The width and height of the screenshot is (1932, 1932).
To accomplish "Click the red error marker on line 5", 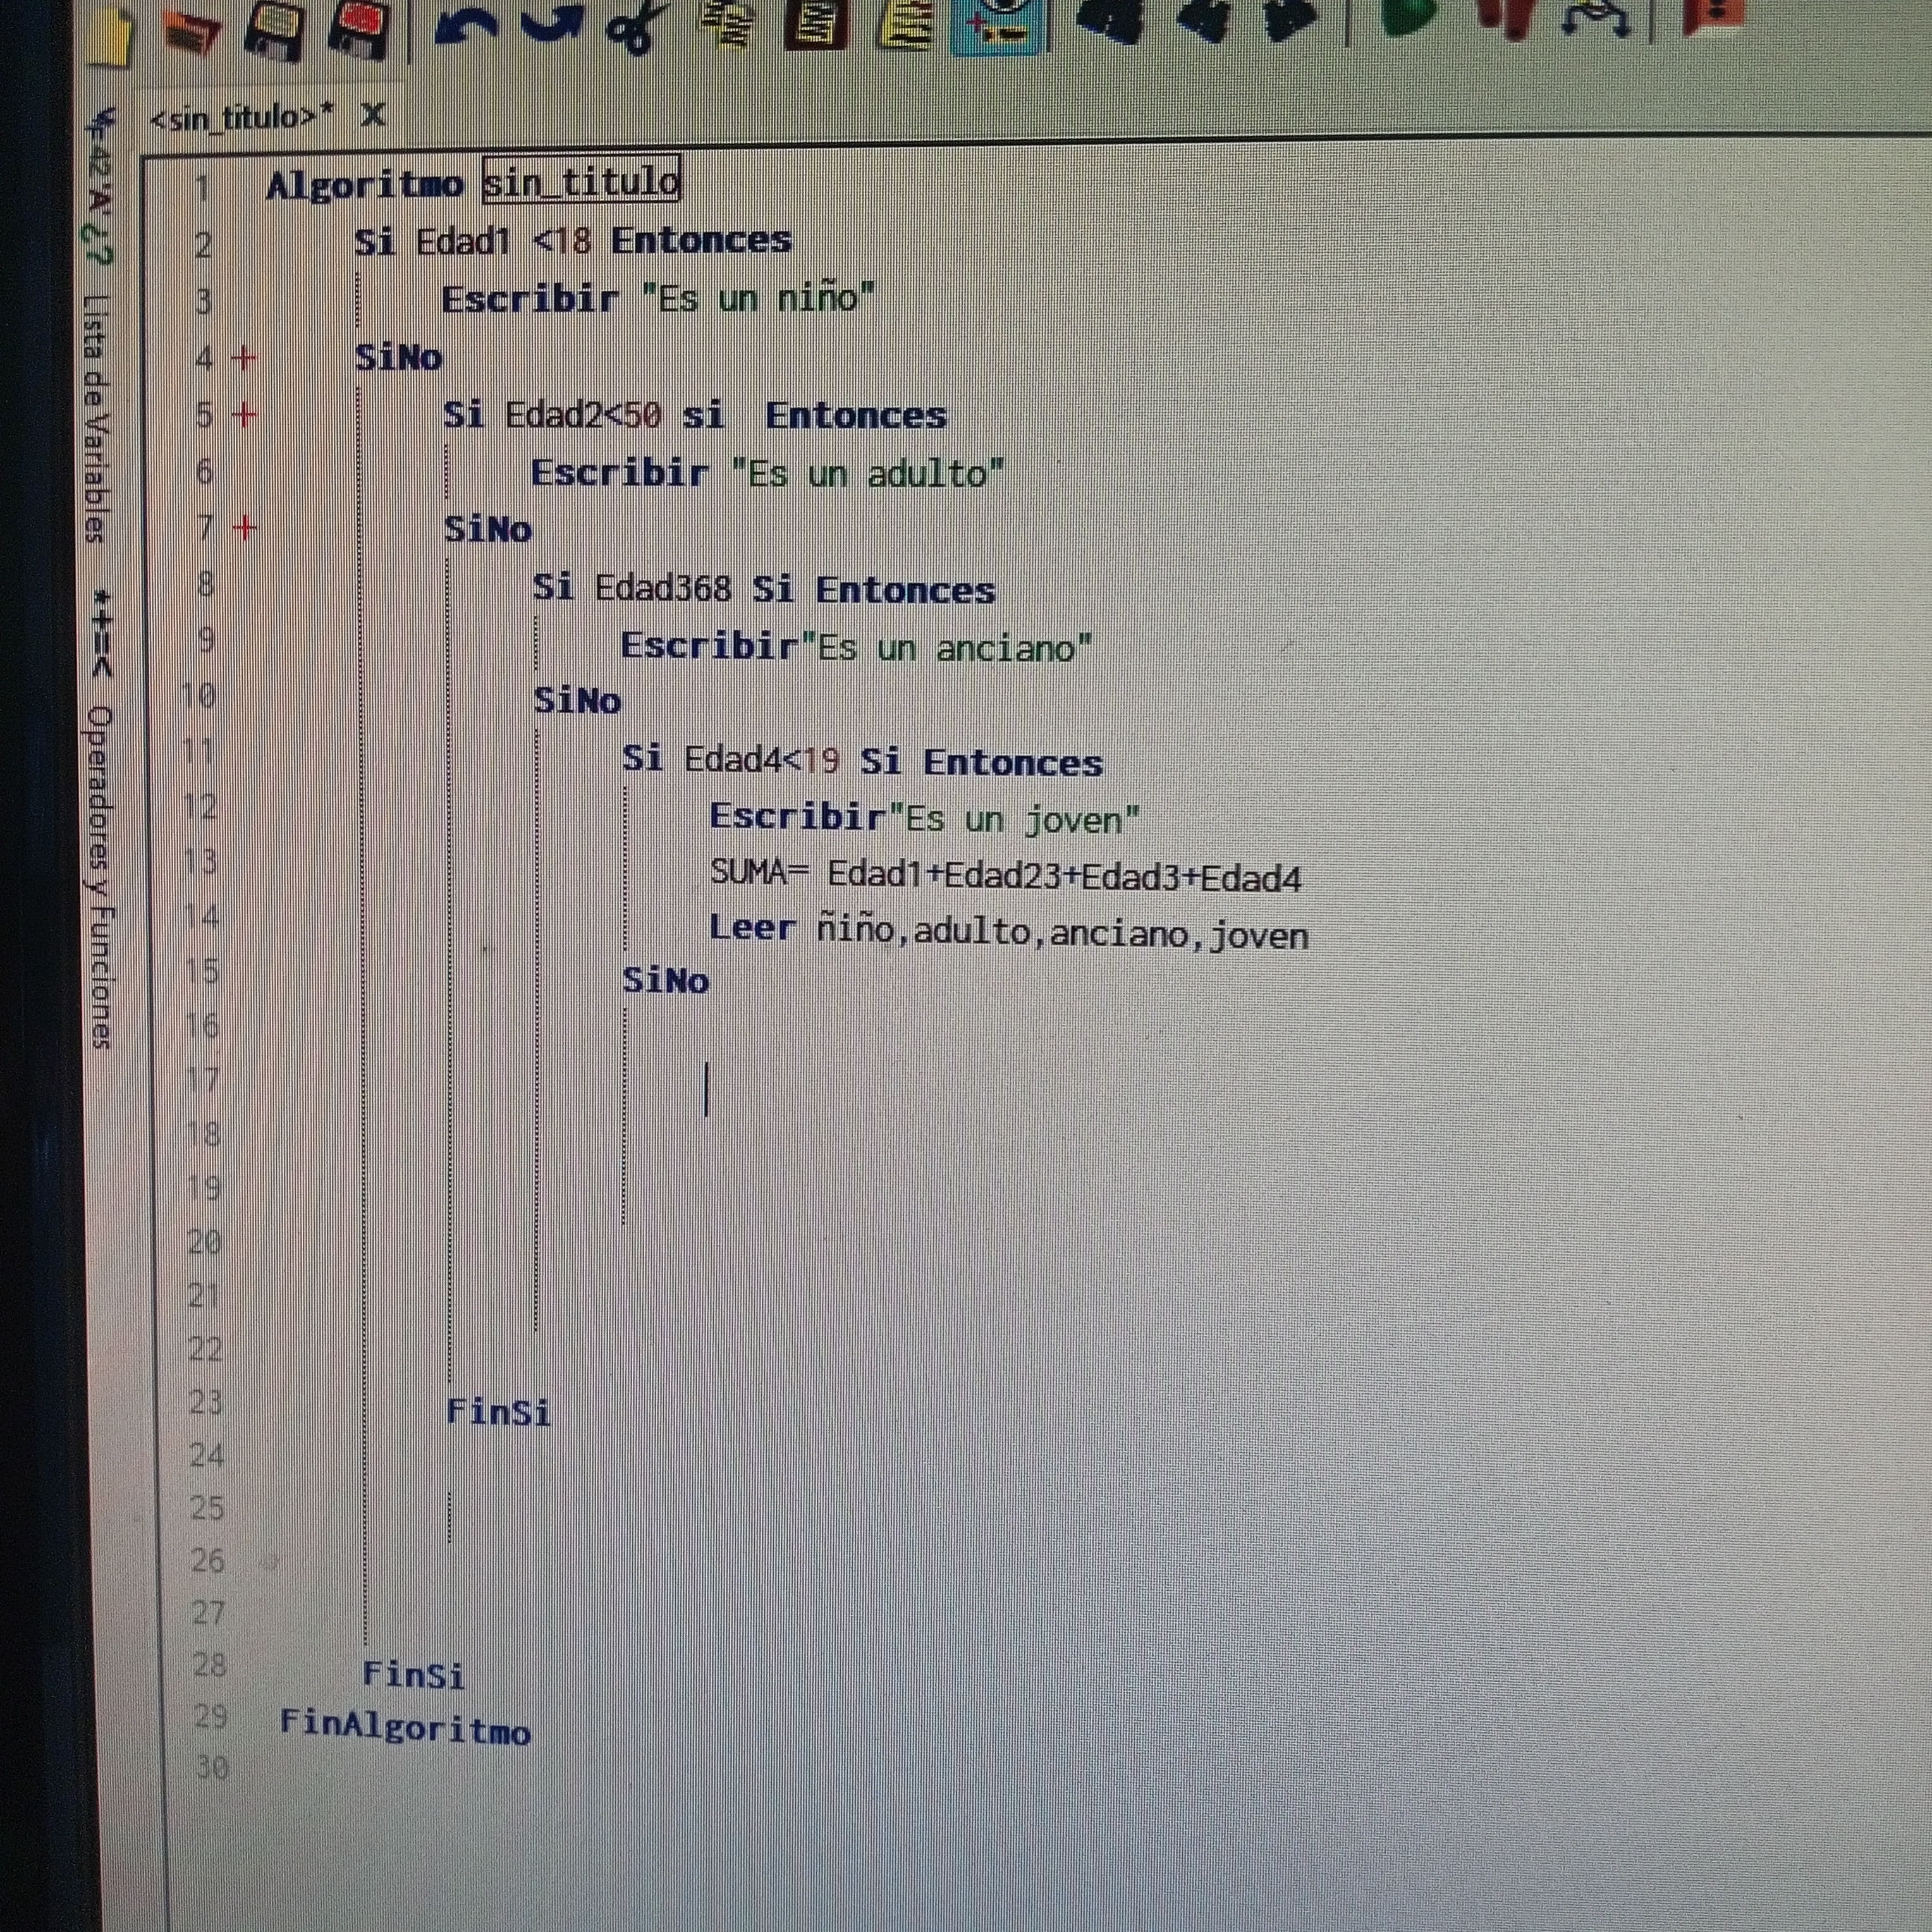I will coord(244,414).
